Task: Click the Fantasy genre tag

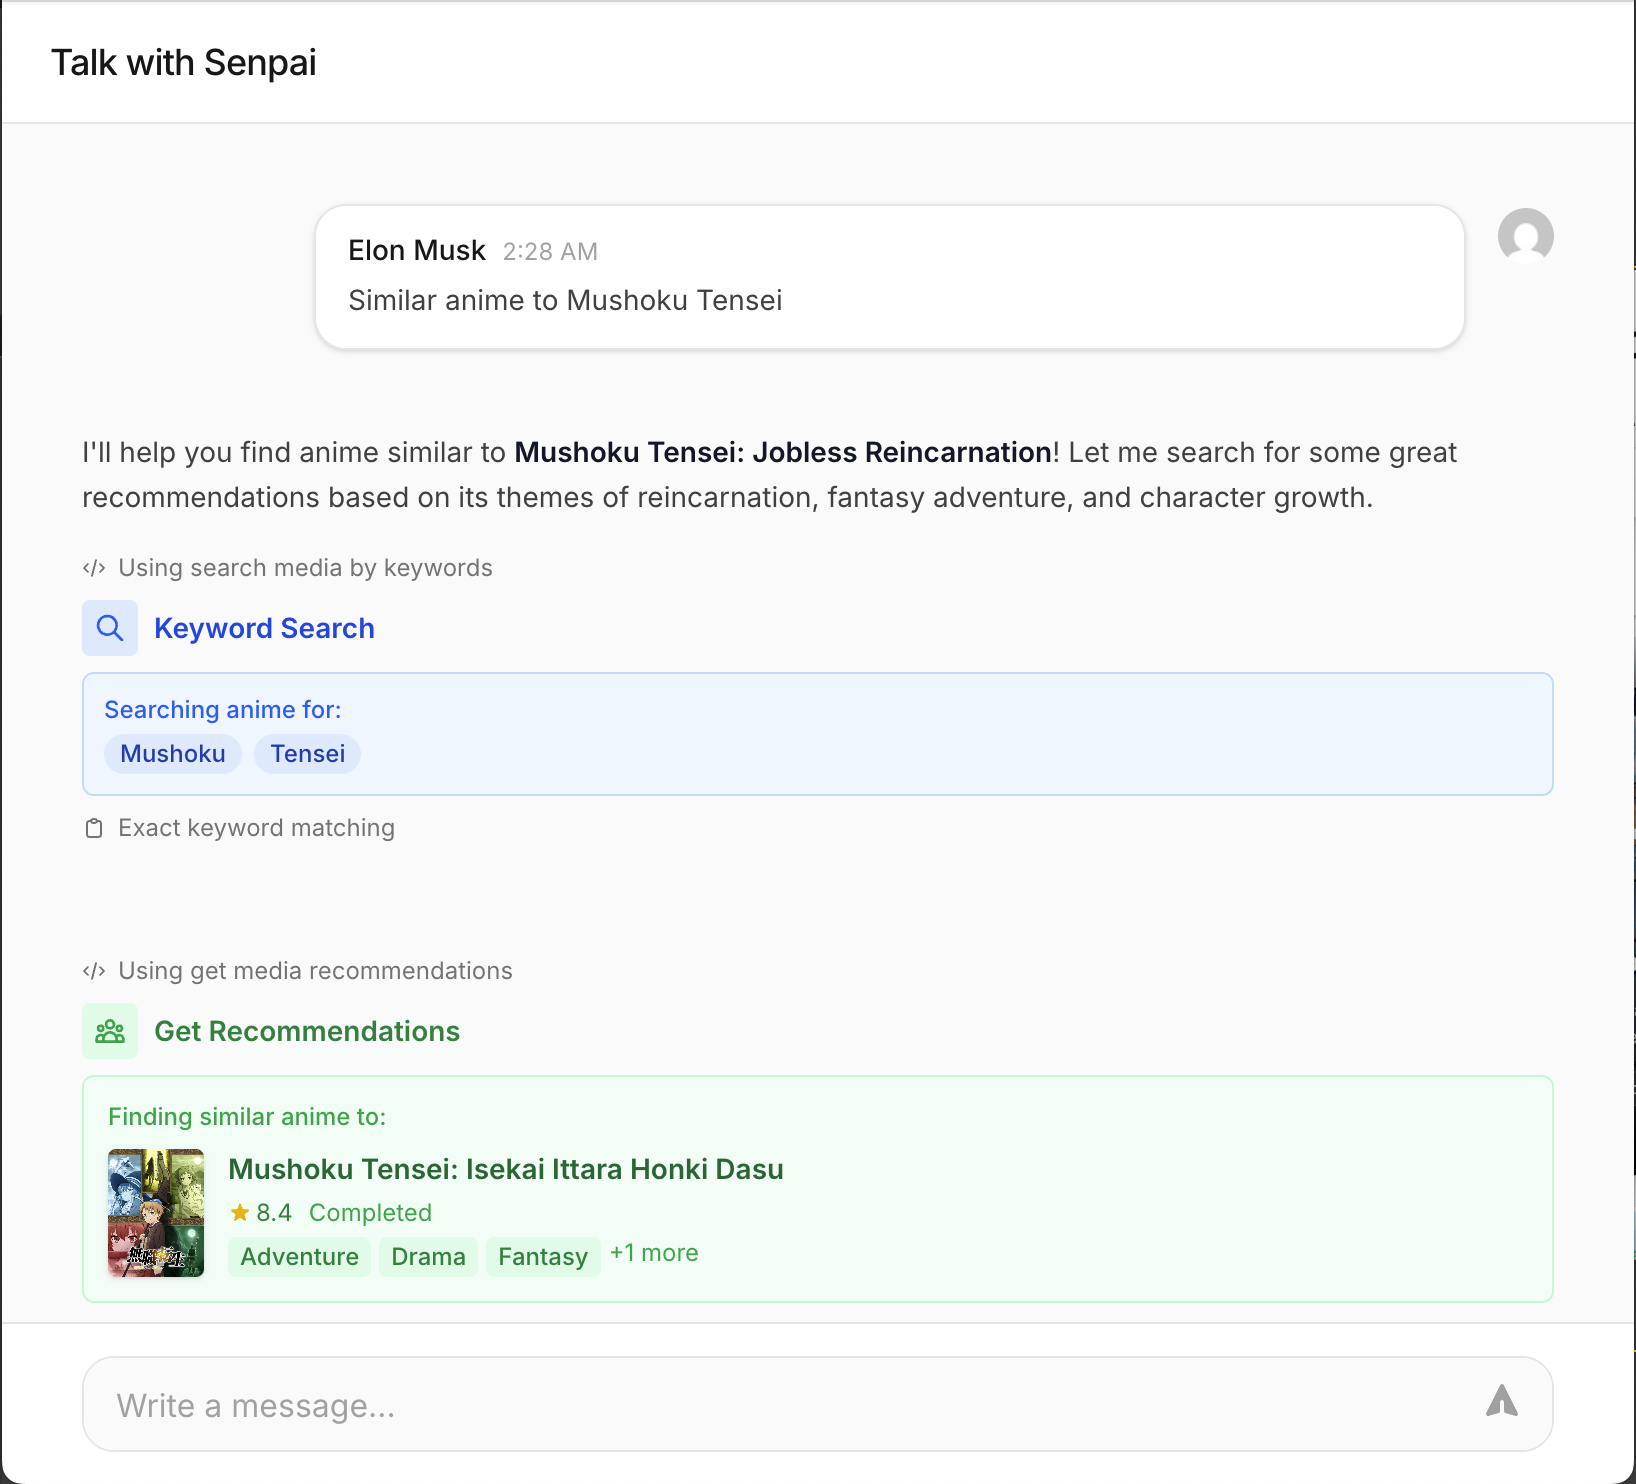Action: click(x=542, y=1256)
